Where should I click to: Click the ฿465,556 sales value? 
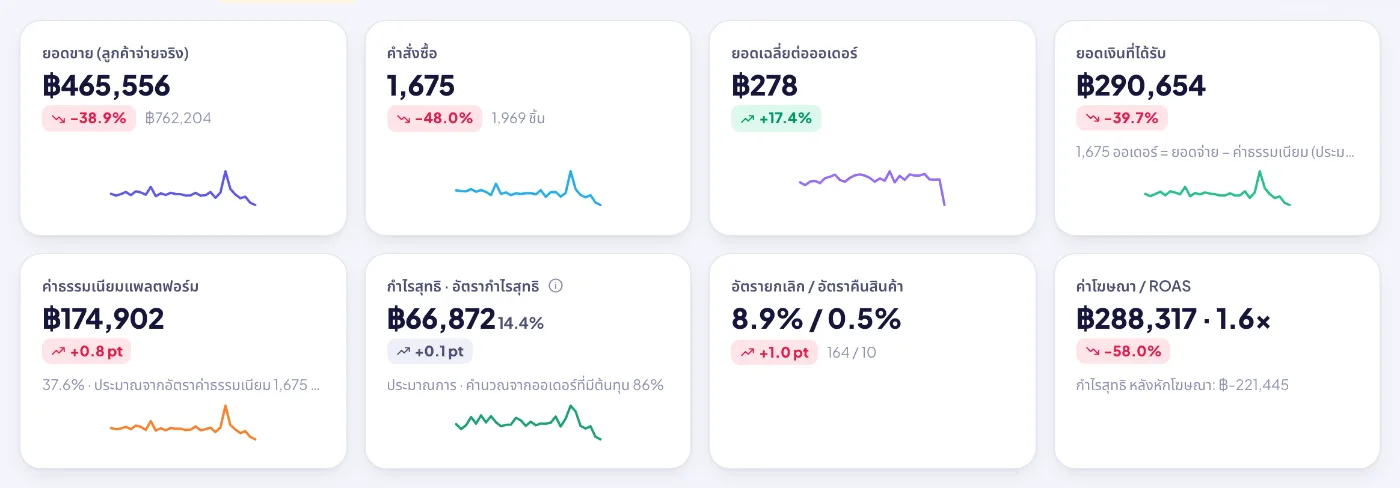(x=107, y=85)
